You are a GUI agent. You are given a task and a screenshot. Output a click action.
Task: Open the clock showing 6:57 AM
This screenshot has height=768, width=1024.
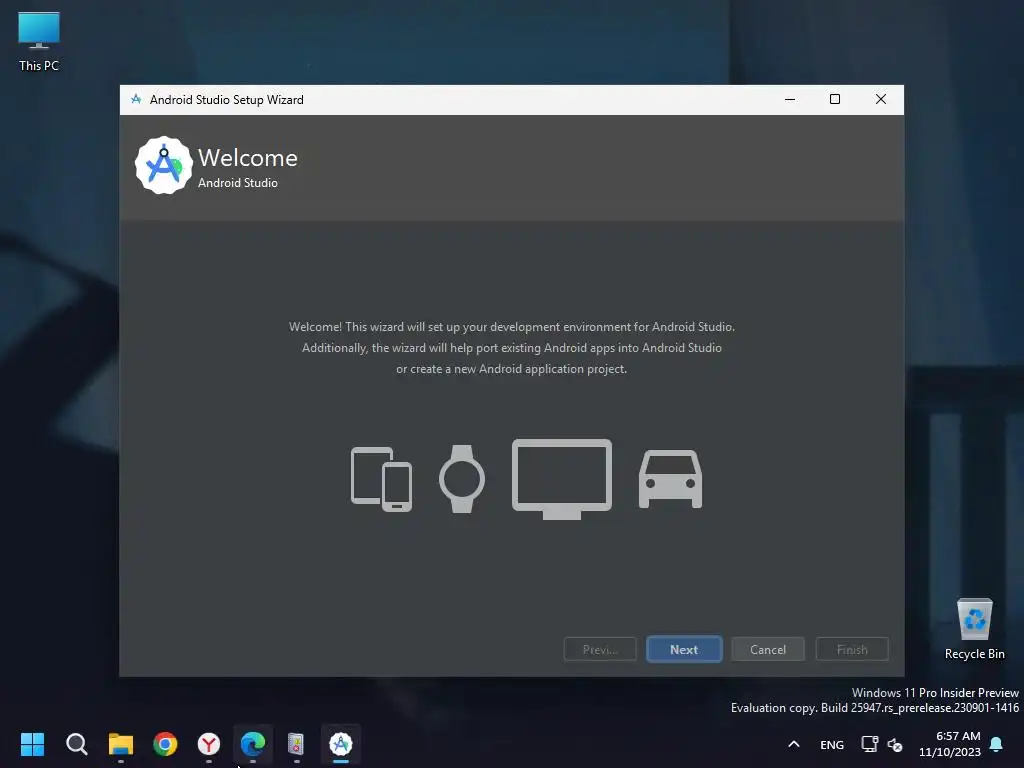pos(950,744)
